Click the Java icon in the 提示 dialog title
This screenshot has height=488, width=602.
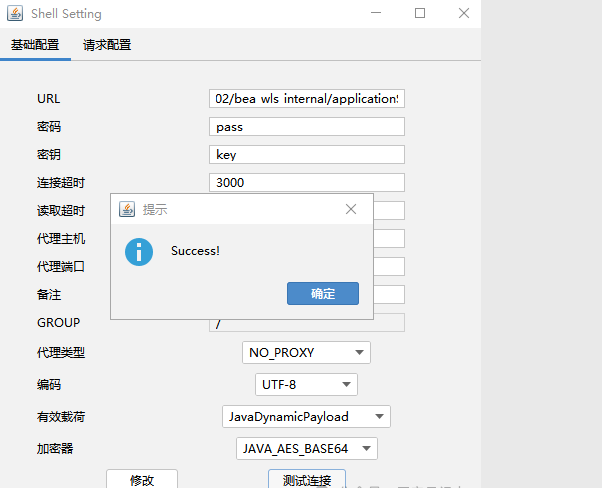click(x=127, y=209)
